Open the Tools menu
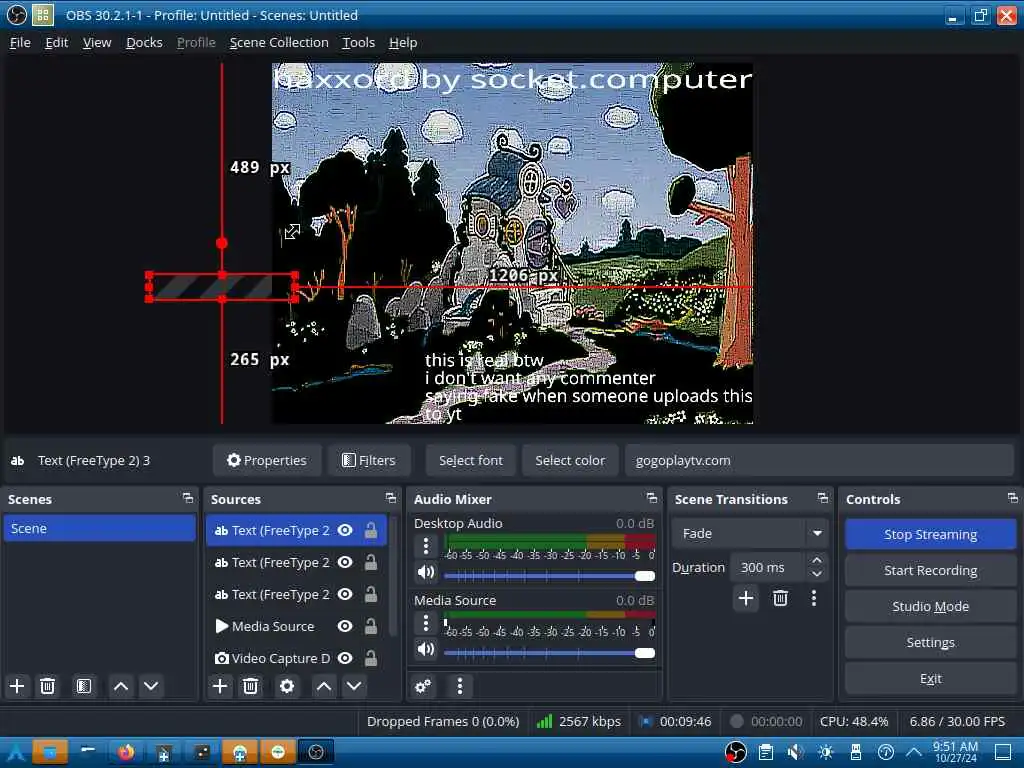This screenshot has height=768, width=1024. tap(359, 42)
